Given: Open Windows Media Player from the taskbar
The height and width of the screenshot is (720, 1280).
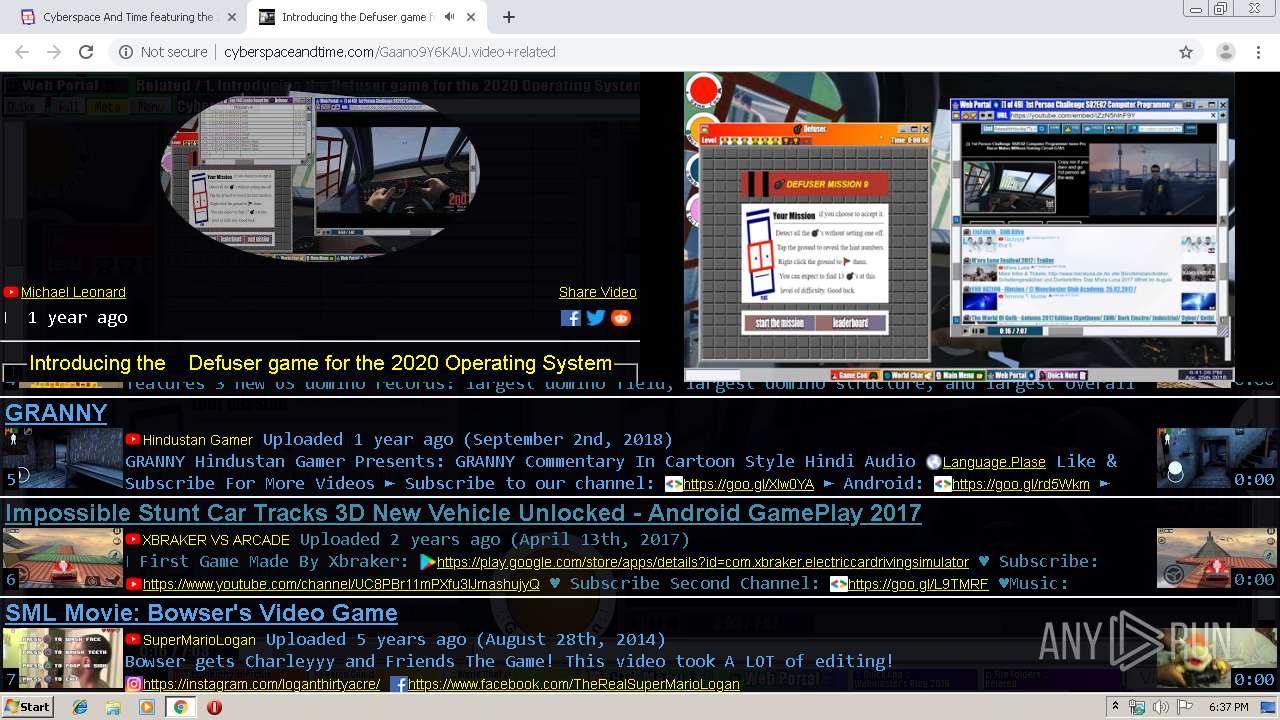Looking at the screenshot, I should (x=147, y=707).
